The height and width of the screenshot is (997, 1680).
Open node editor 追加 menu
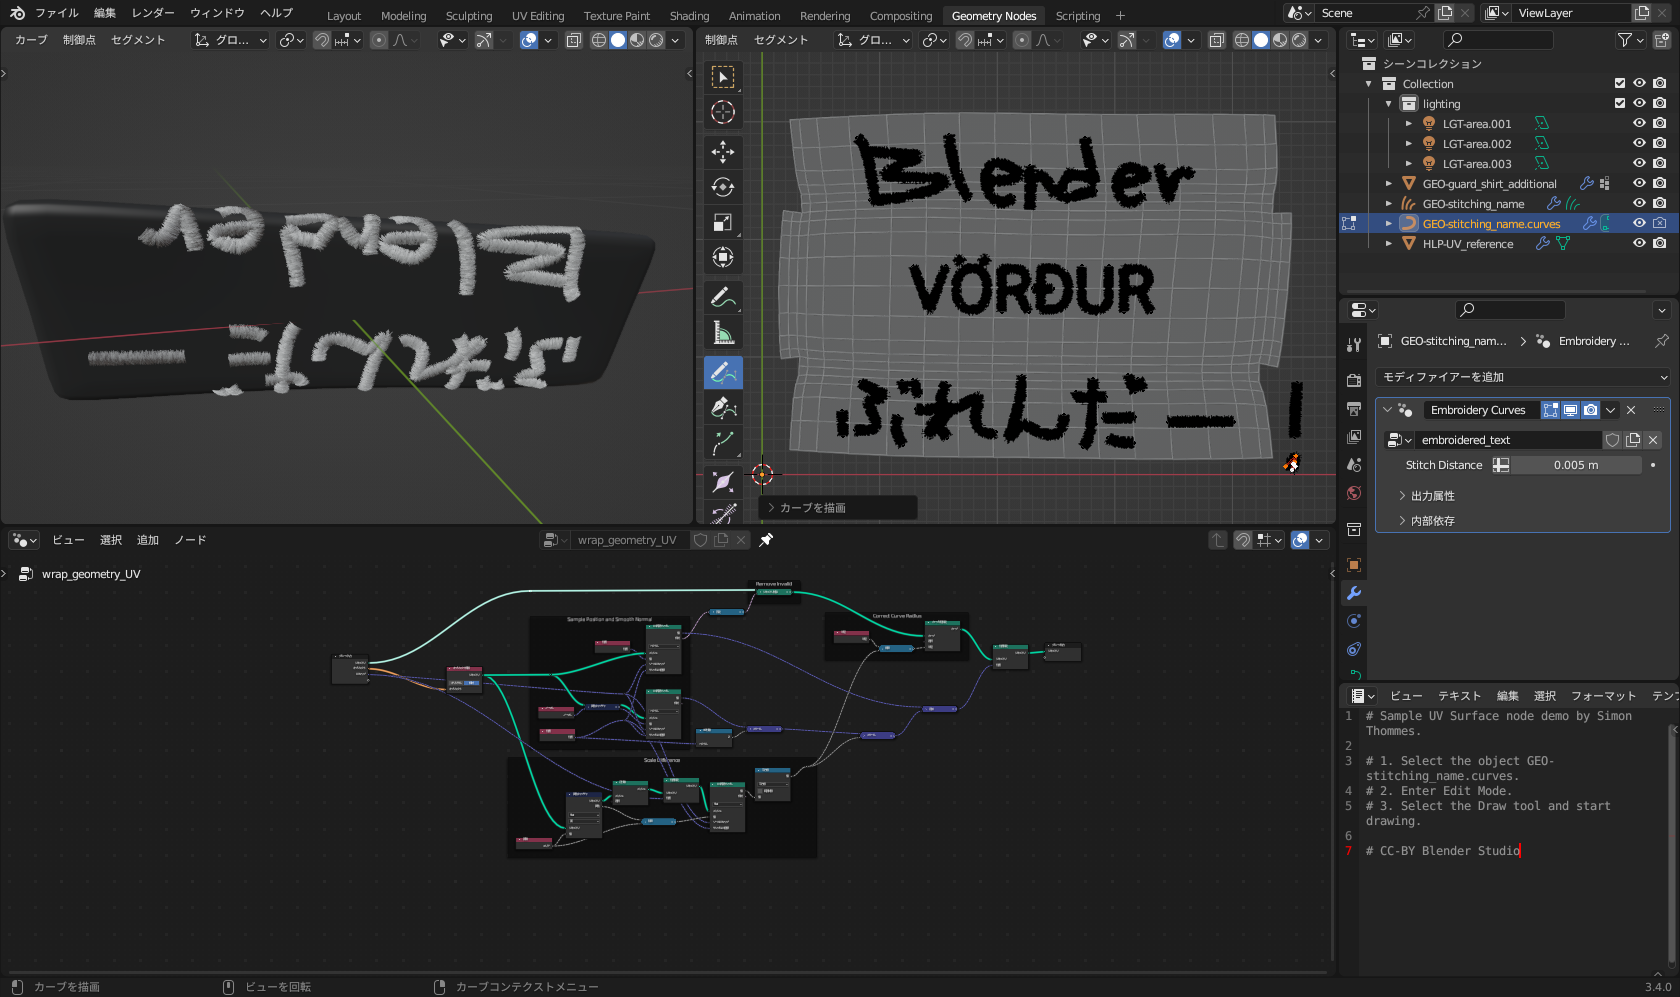[148, 540]
